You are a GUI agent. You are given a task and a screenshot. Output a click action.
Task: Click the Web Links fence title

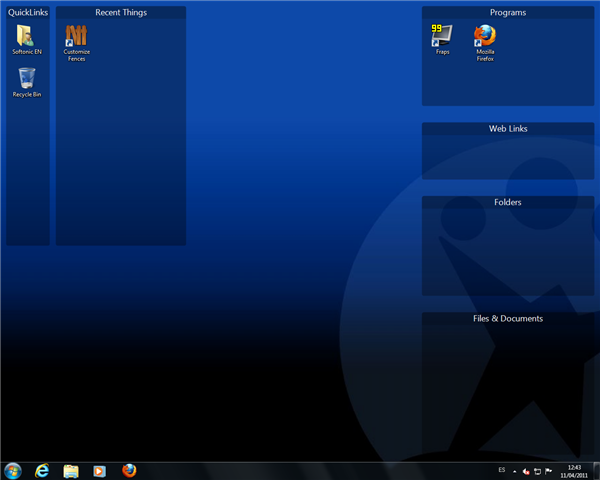pos(508,129)
